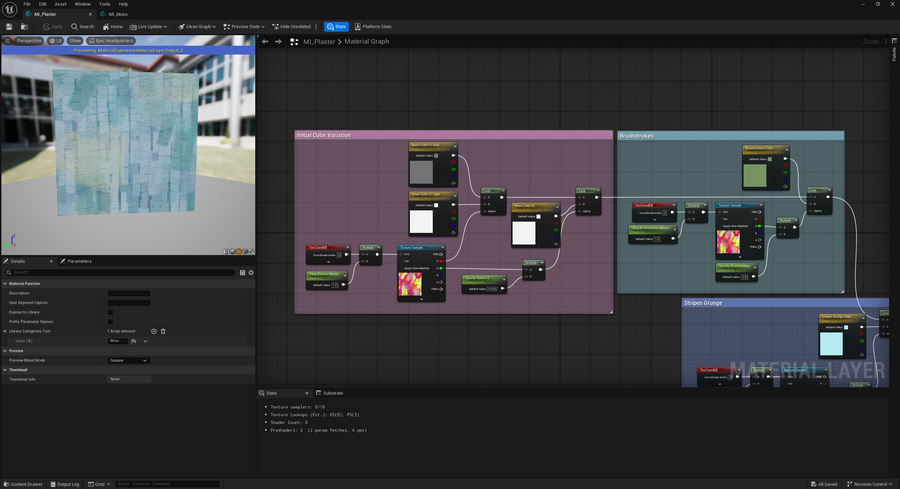This screenshot has height=489, width=900.
Task: Click the Home toolbar button
Action: click(112, 26)
